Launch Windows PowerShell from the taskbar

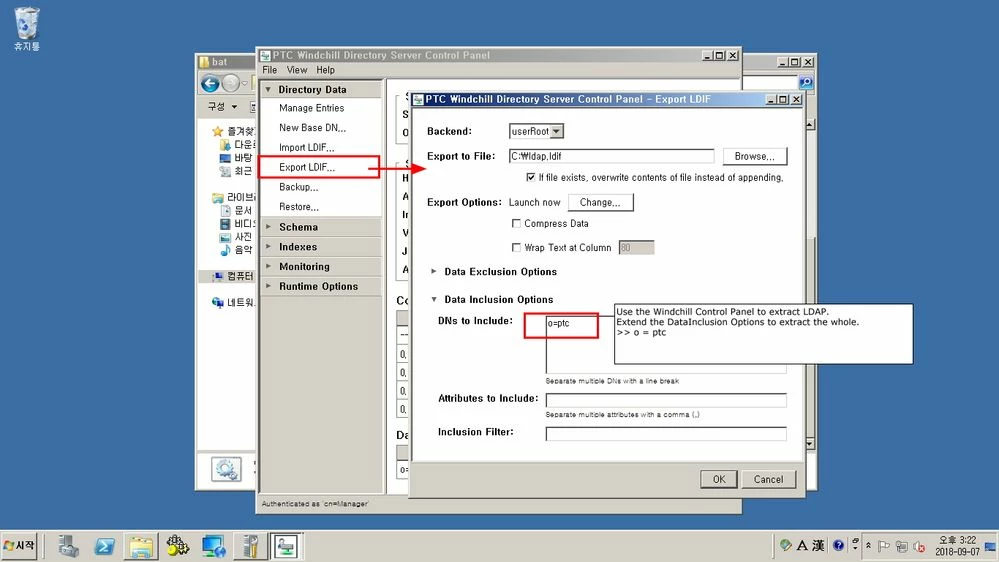pos(104,546)
